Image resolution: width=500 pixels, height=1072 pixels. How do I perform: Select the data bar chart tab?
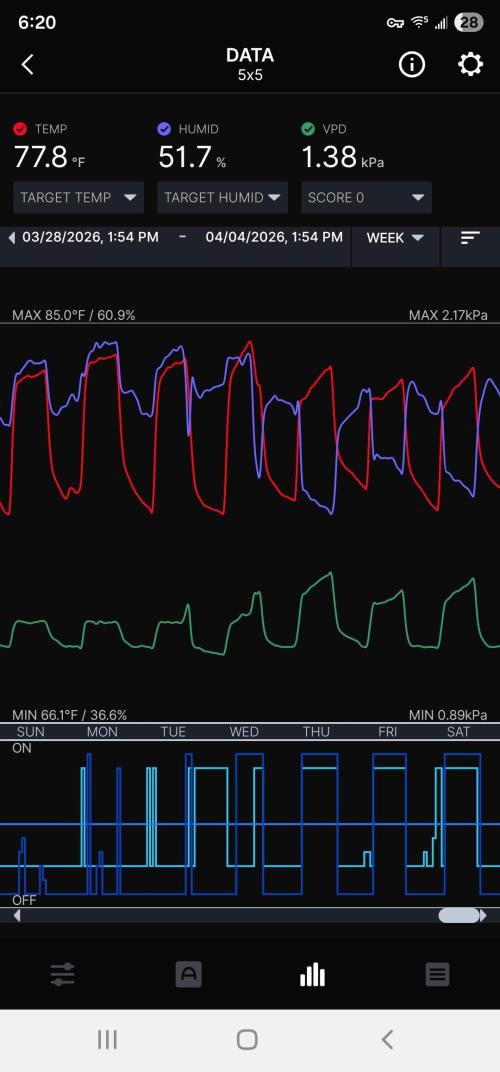(313, 974)
